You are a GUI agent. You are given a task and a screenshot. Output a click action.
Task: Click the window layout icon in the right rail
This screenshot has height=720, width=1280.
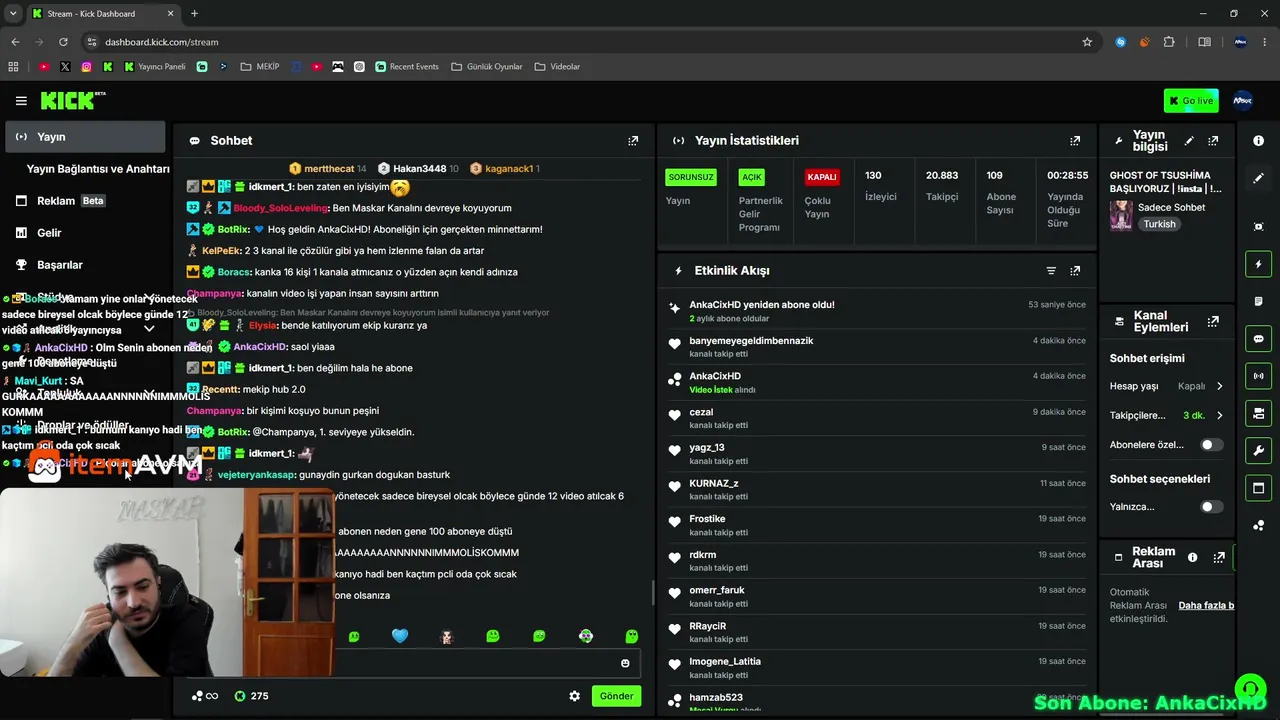pyautogui.click(x=1258, y=488)
